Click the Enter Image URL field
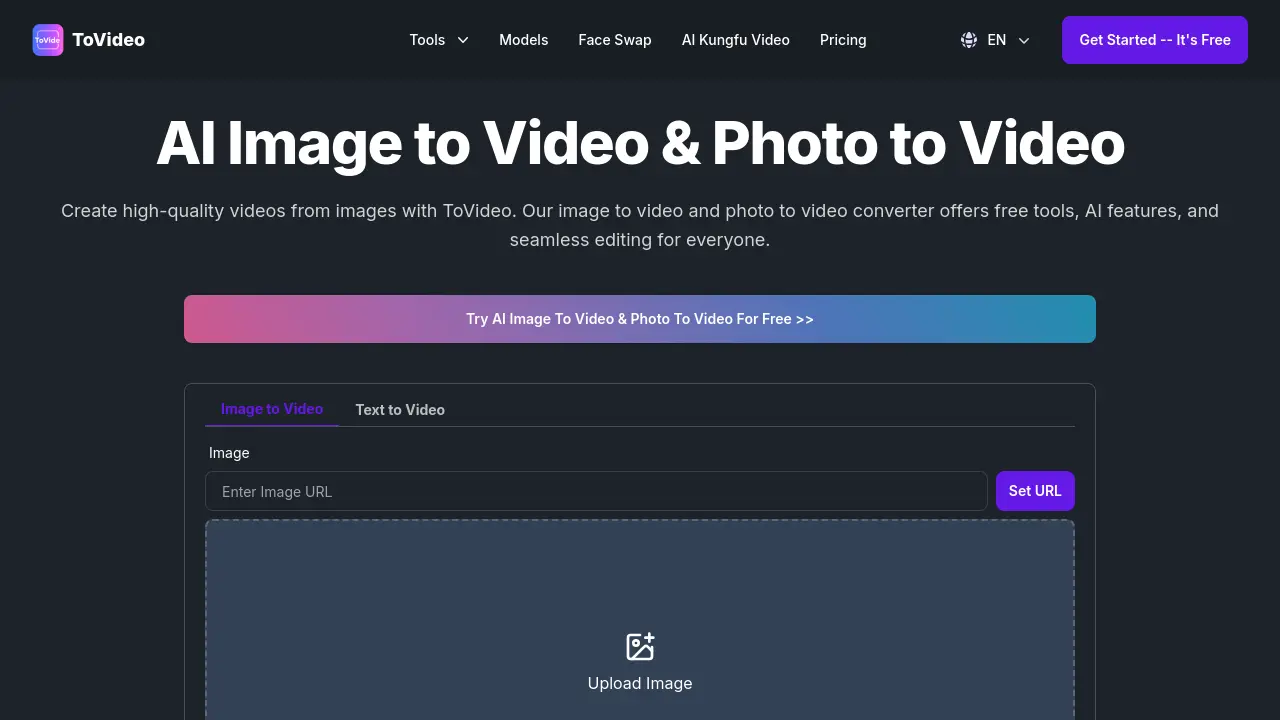Screen dimensions: 1280x720 click(x=596, y=491)
